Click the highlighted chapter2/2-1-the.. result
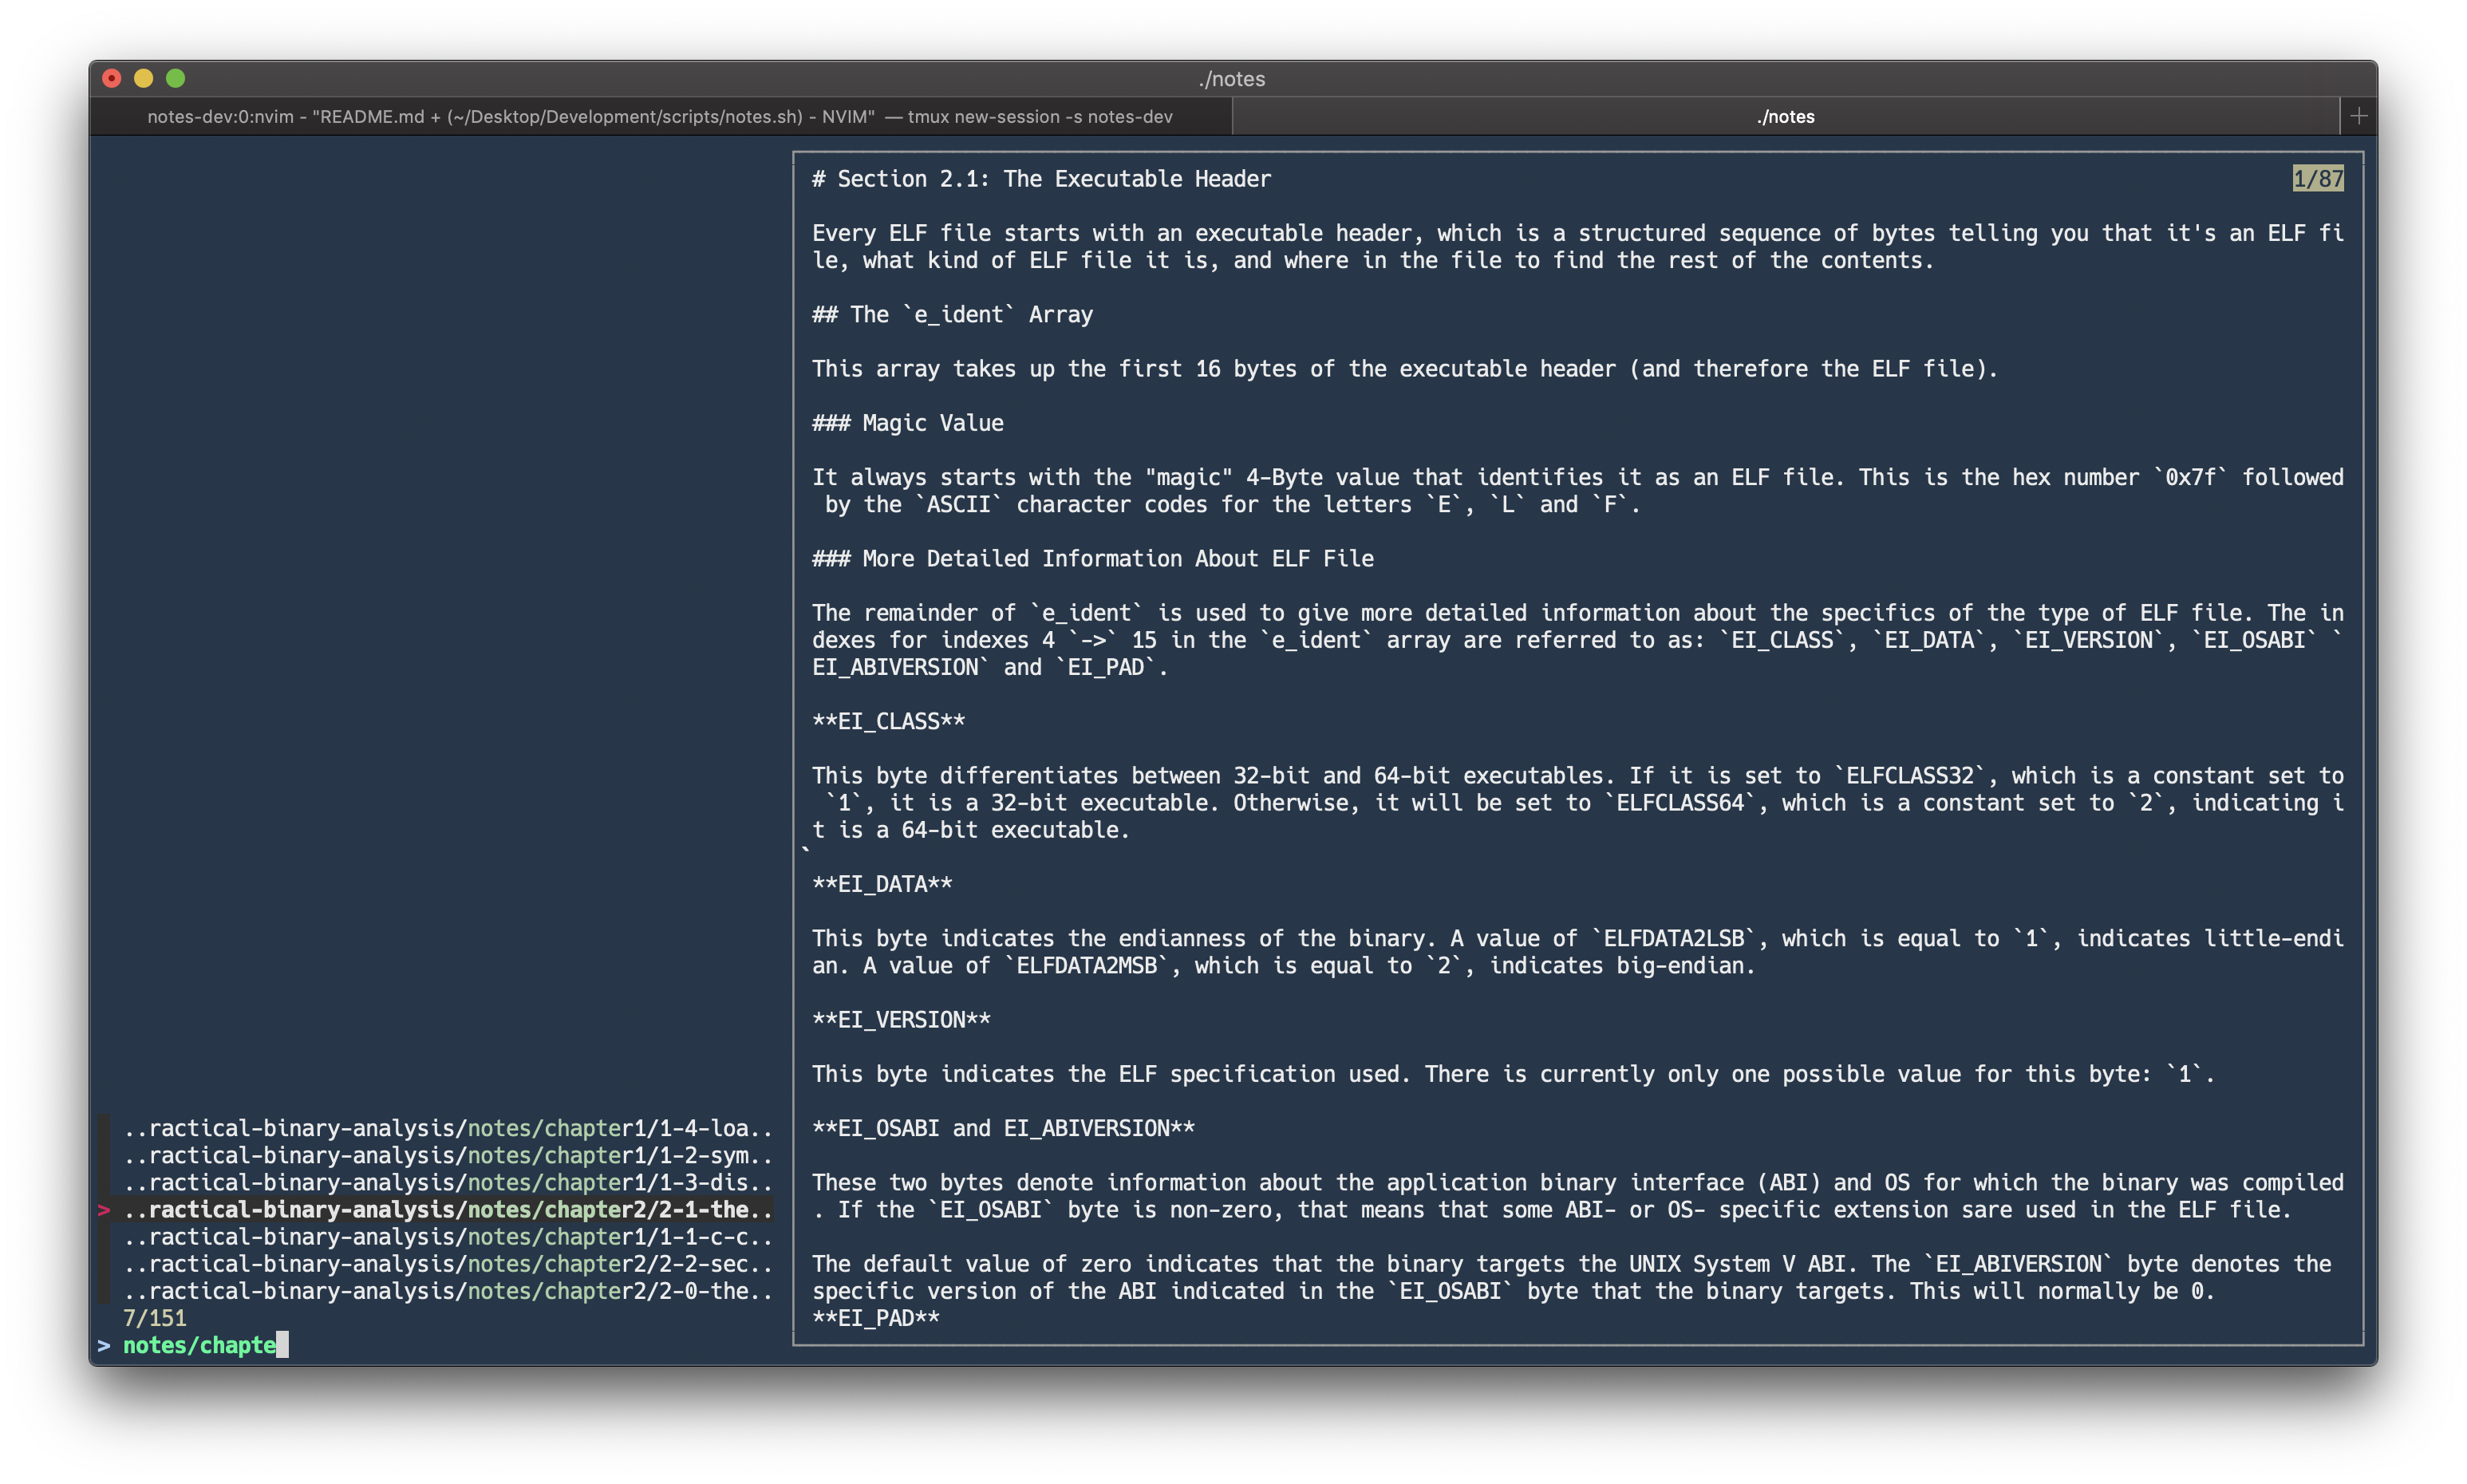This screenshot has height=1484, width=2467. click(x=447, y=1209)
